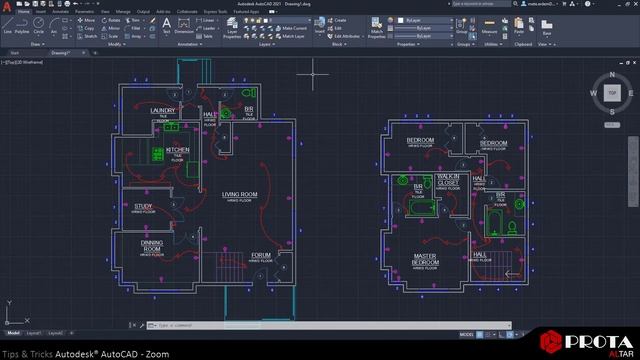
Task: Click the Move tool in Modify panel
Action: 86,20
